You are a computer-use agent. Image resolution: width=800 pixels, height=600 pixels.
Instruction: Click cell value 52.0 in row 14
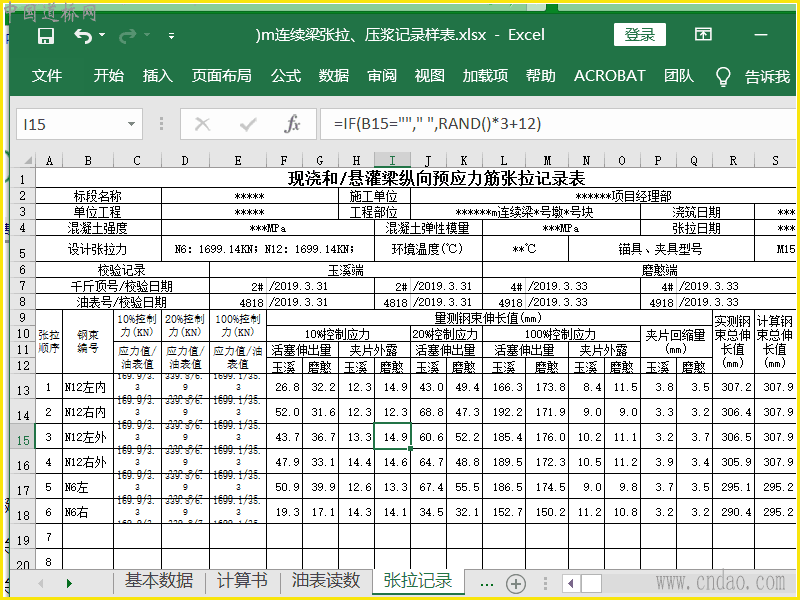click(x=284, y=412)
